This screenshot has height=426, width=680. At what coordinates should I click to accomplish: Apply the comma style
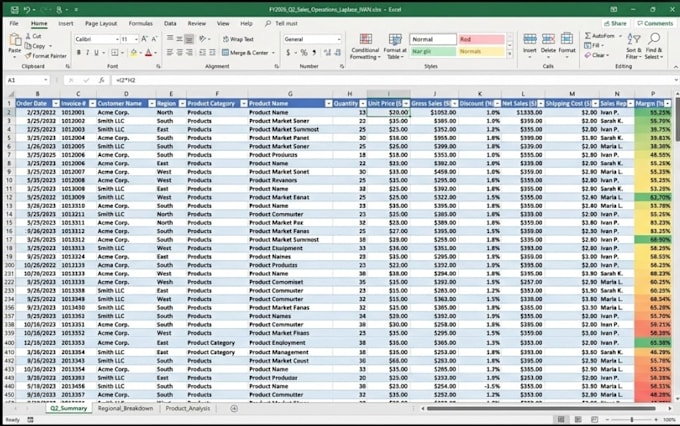(314, 52)
